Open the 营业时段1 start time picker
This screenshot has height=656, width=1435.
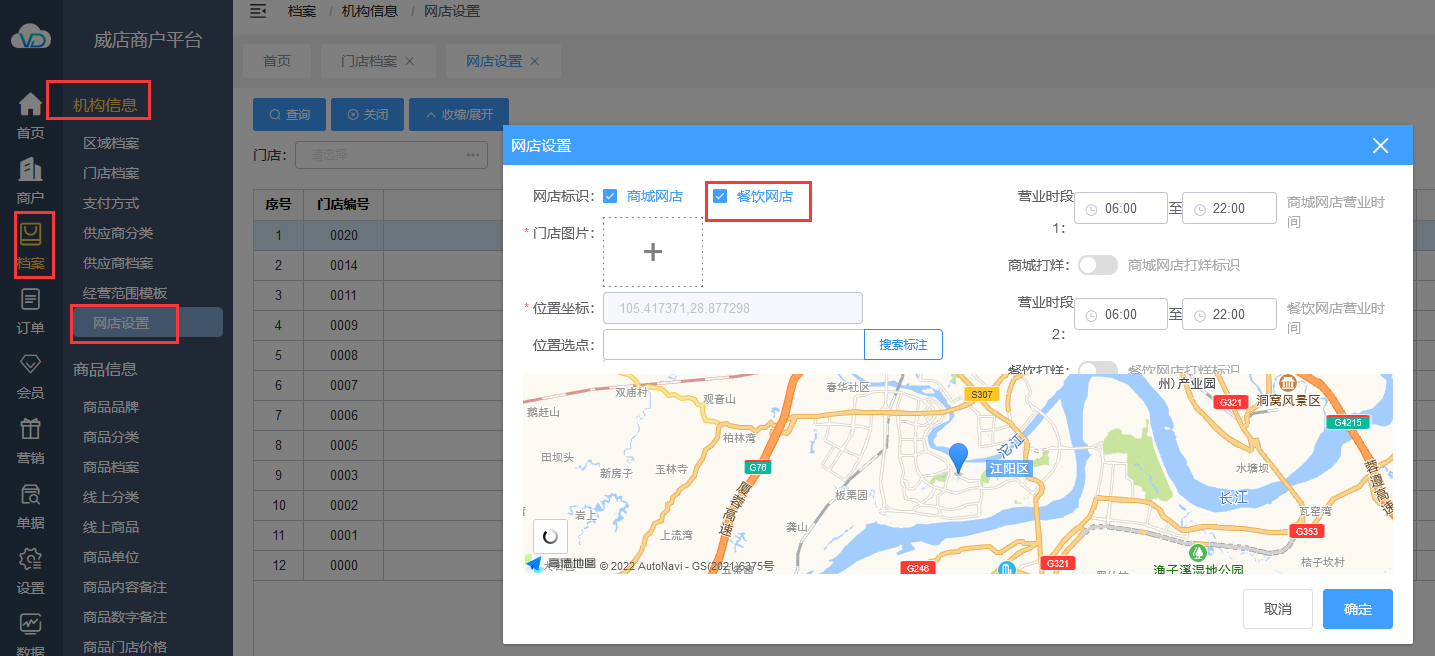point(1121,209)
